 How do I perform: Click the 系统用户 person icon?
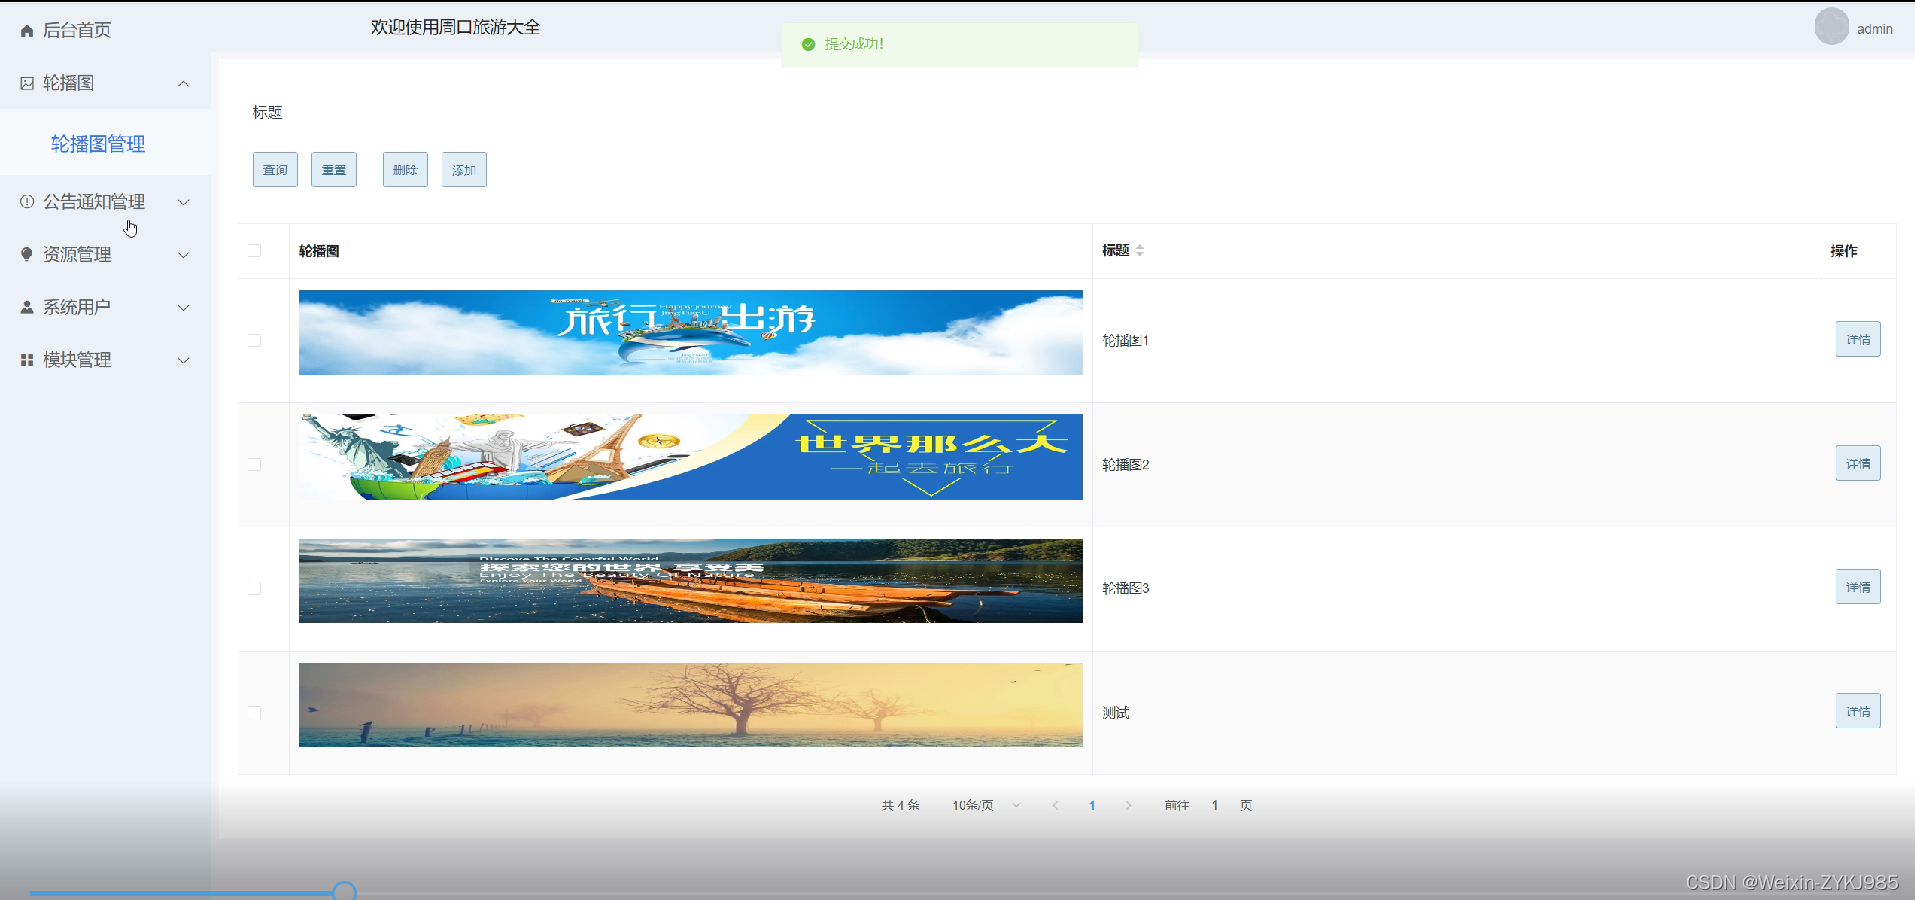[x=27, y=307]
